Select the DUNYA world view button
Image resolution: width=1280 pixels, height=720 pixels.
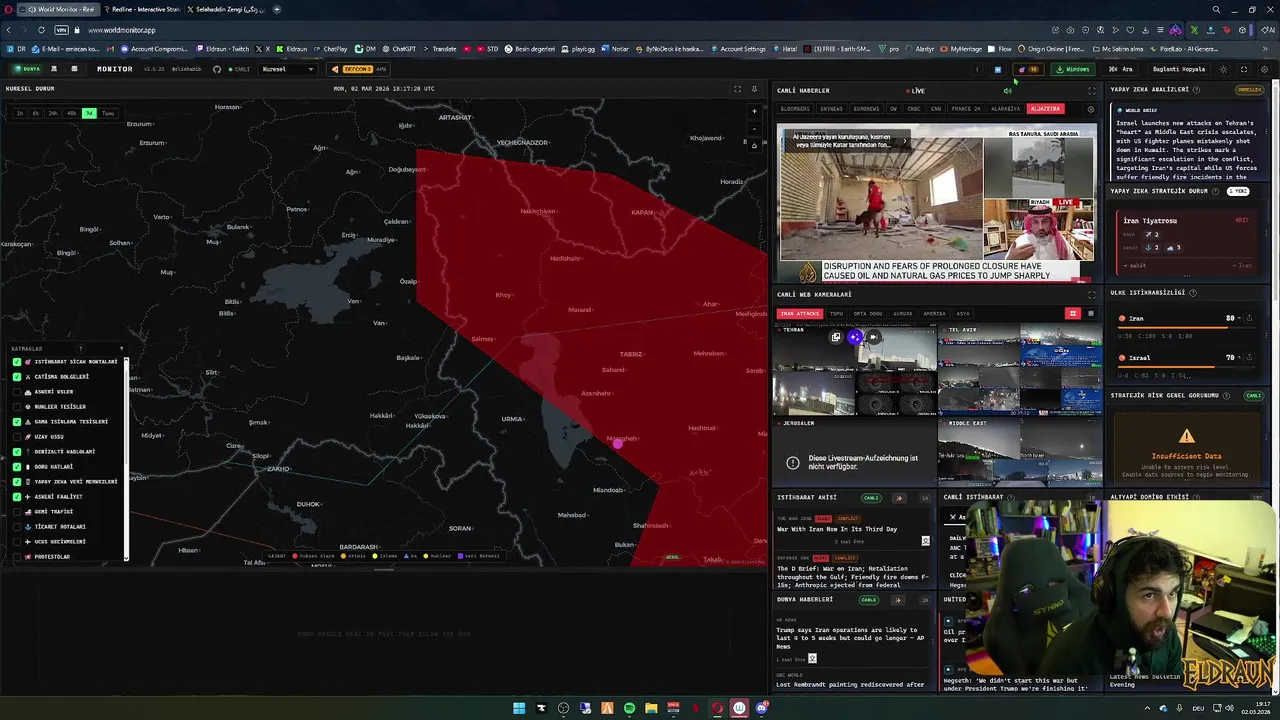click(27, 69)
